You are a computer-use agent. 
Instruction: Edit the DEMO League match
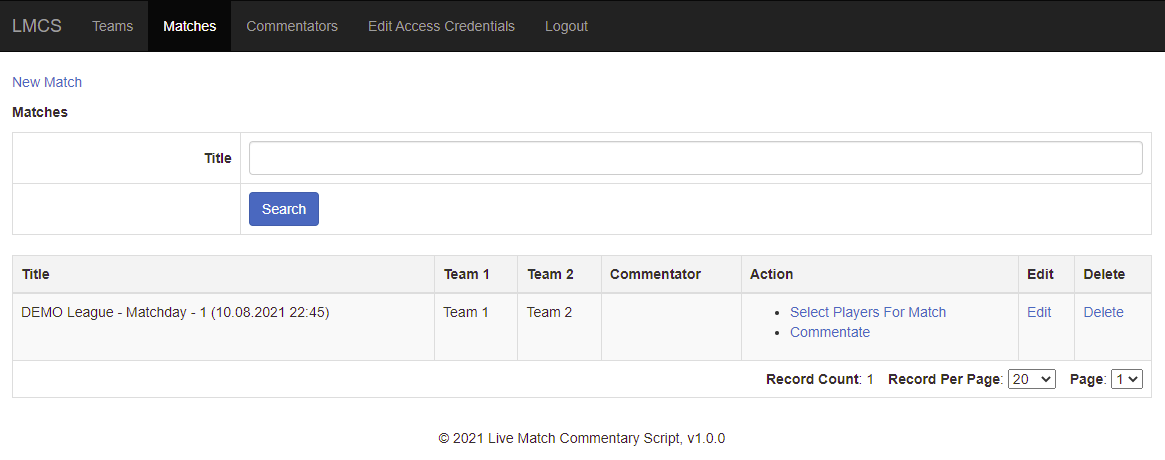point(1039,312)
